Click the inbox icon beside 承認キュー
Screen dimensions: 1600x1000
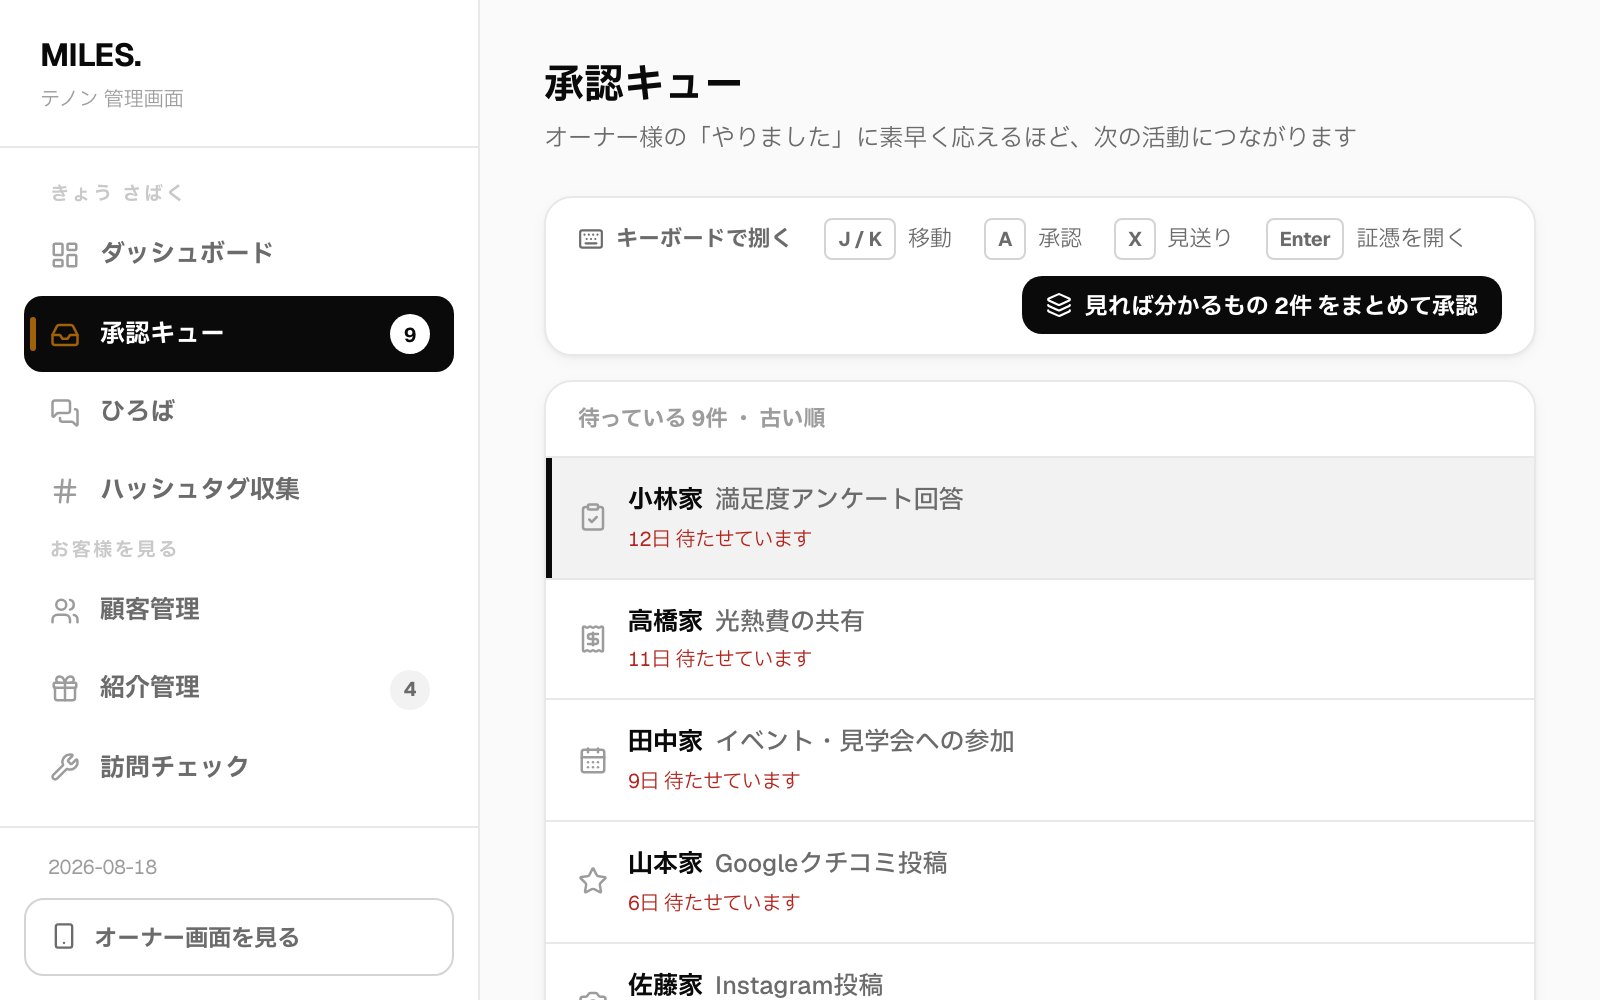65,335
